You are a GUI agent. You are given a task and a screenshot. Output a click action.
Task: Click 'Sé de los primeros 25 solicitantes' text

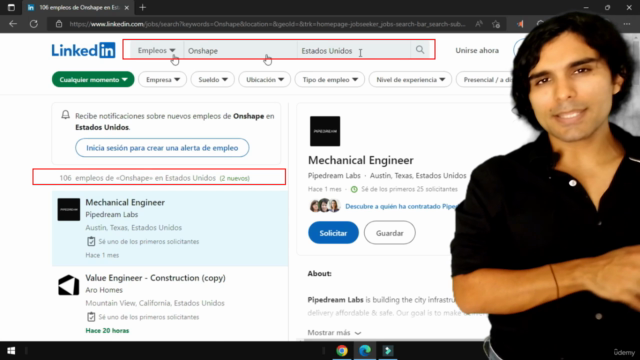point(409,189)
